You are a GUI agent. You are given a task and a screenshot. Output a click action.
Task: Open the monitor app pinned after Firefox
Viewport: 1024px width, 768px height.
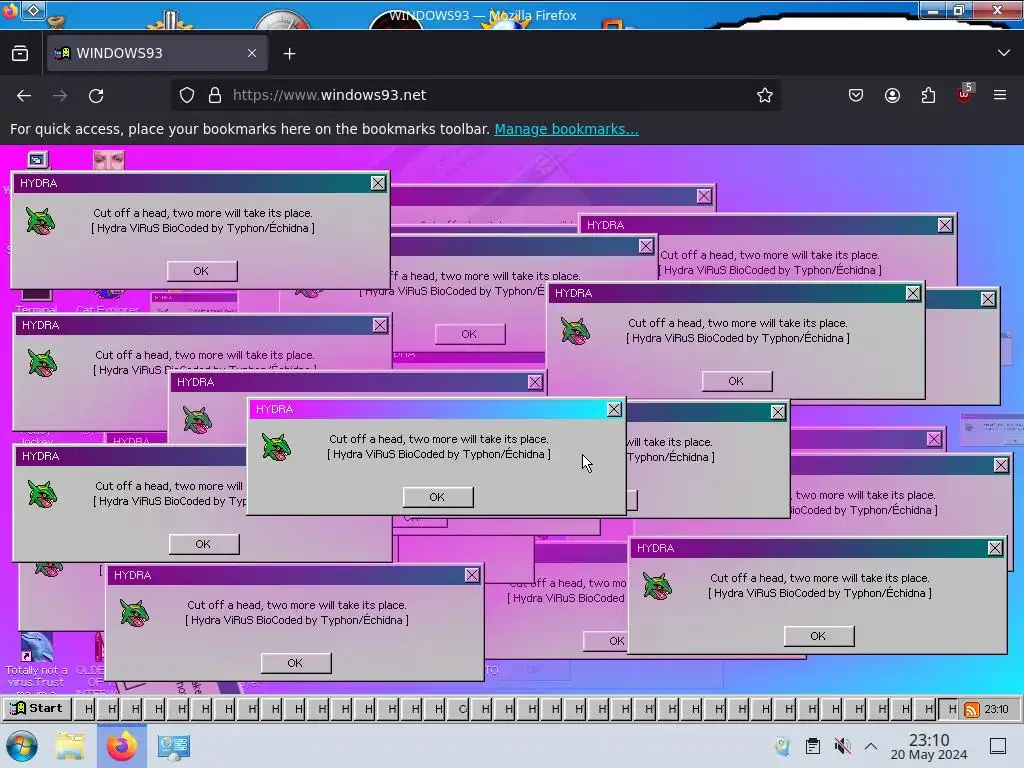(x=174, y=746)
